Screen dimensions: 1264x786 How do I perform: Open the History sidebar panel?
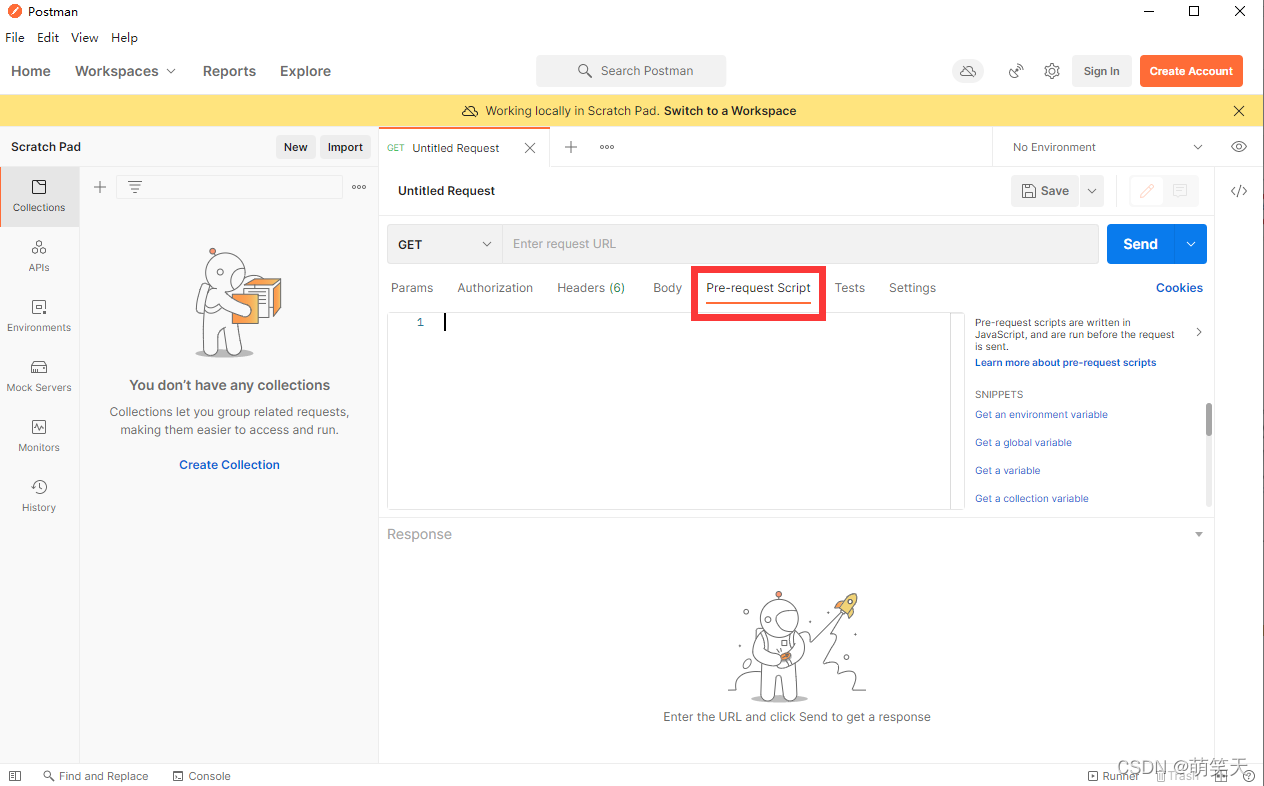coord(39,496)
